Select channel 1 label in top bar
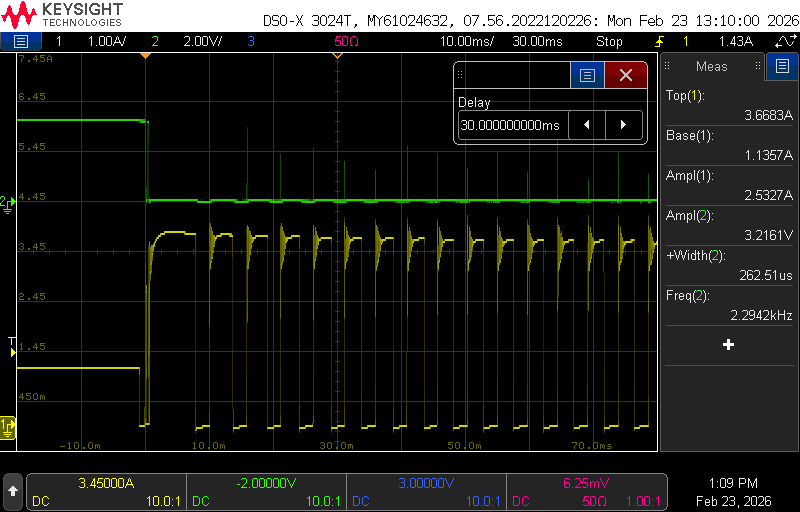 pos(59,41)
